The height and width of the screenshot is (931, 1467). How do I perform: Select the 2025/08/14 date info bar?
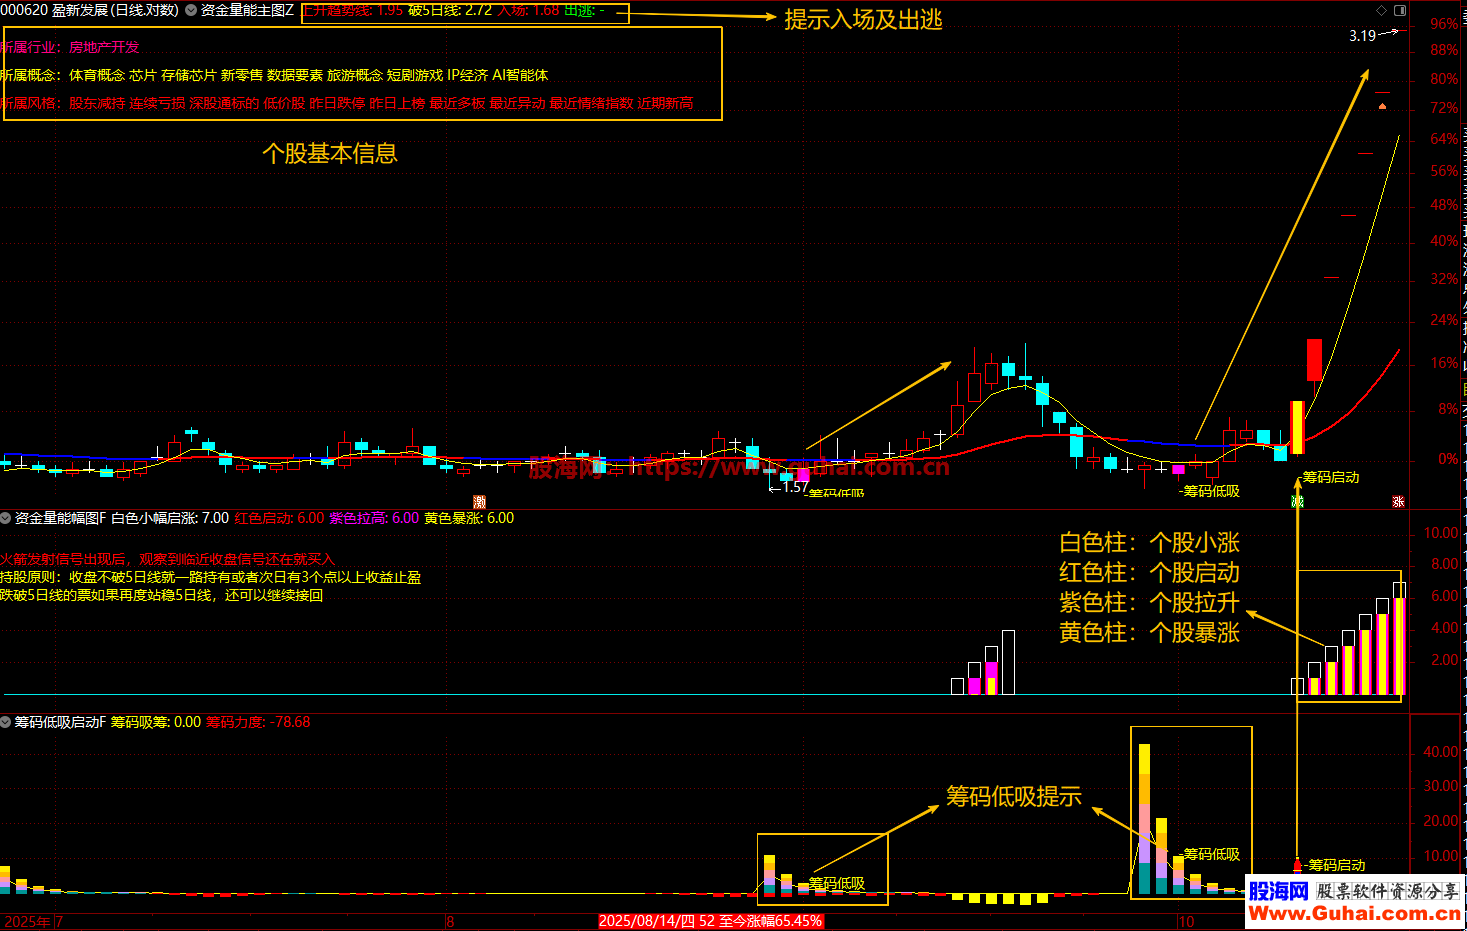710,921
